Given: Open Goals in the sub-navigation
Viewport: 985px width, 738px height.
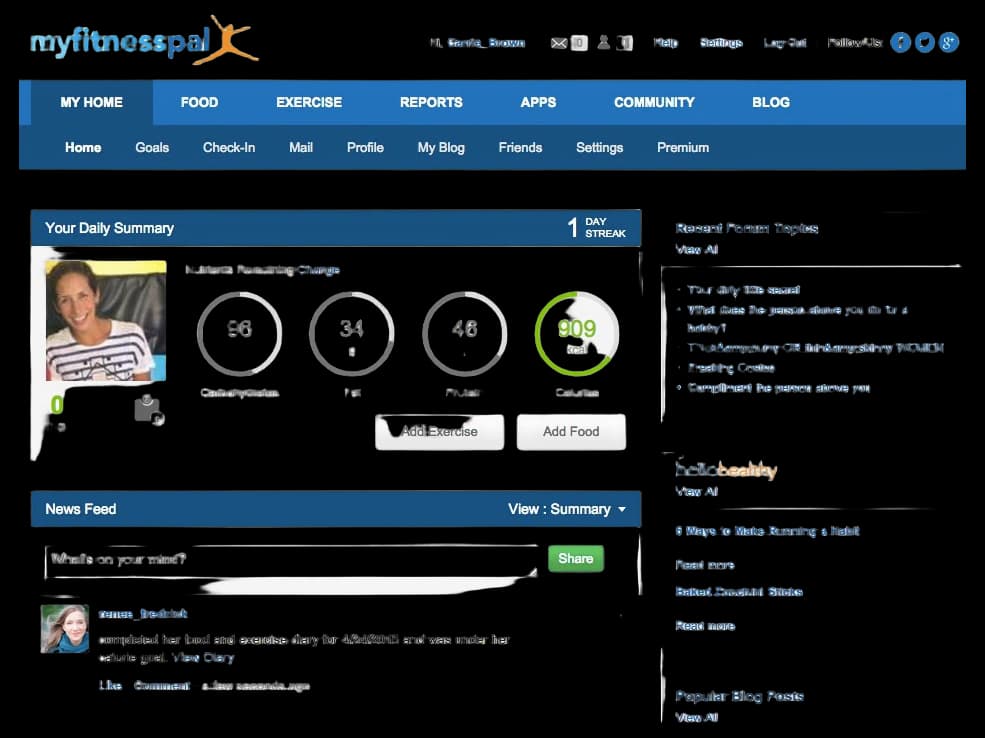Looking at the screenshot, I should [152, 148].
